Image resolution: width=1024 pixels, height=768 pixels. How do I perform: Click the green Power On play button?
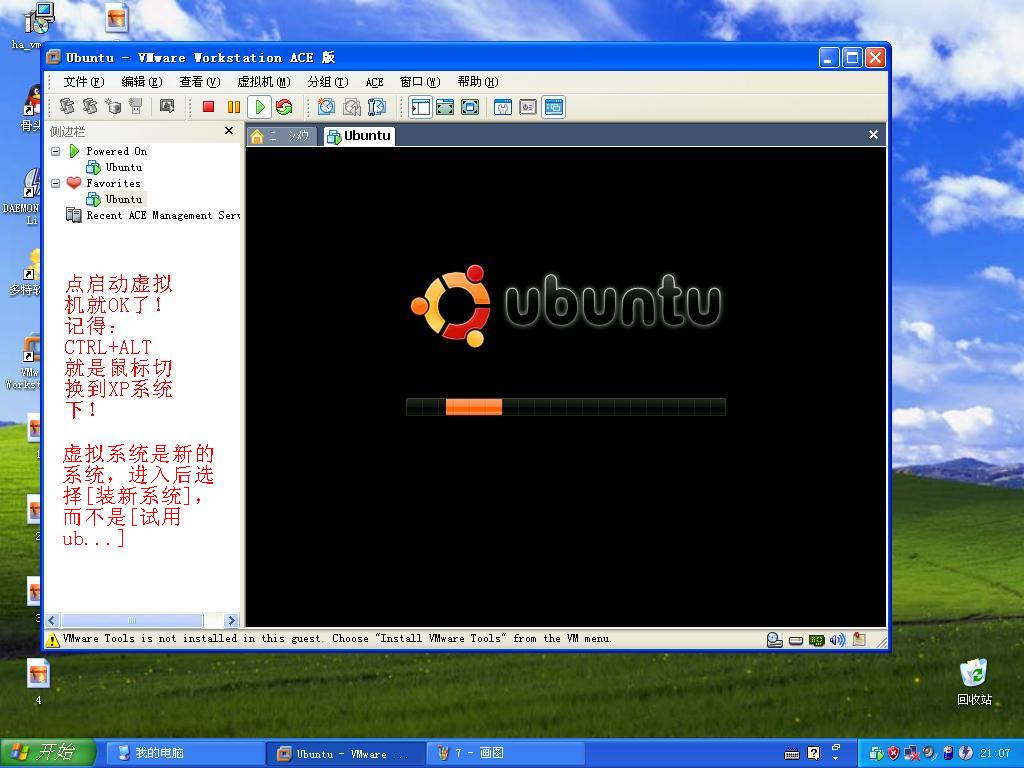(x=260, y=107)
